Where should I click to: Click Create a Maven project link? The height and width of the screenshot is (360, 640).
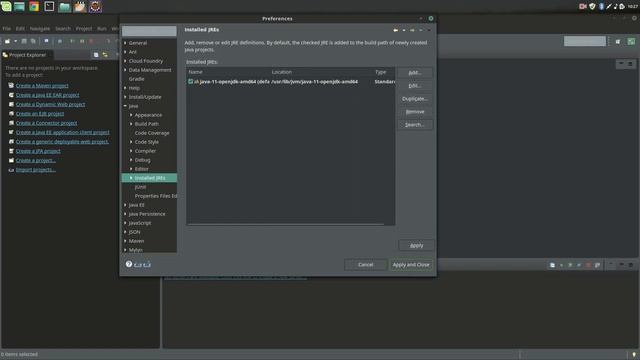(x=42, y=86)
